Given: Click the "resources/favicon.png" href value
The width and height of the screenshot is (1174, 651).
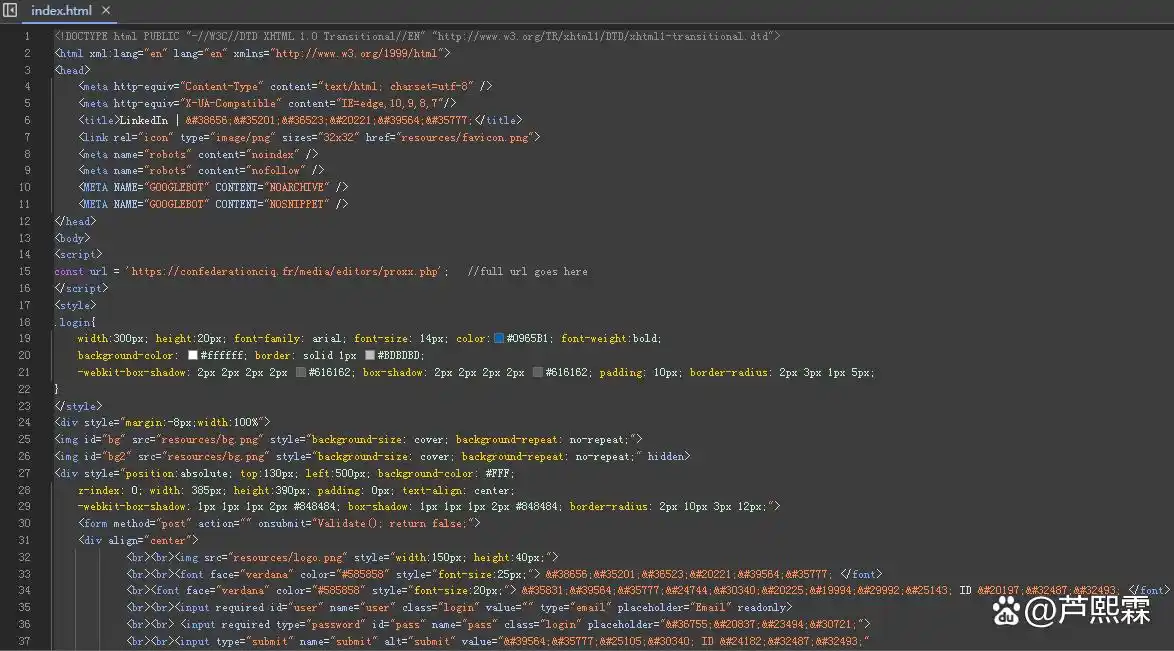Looking at the screenshot, I should [464, 137].
